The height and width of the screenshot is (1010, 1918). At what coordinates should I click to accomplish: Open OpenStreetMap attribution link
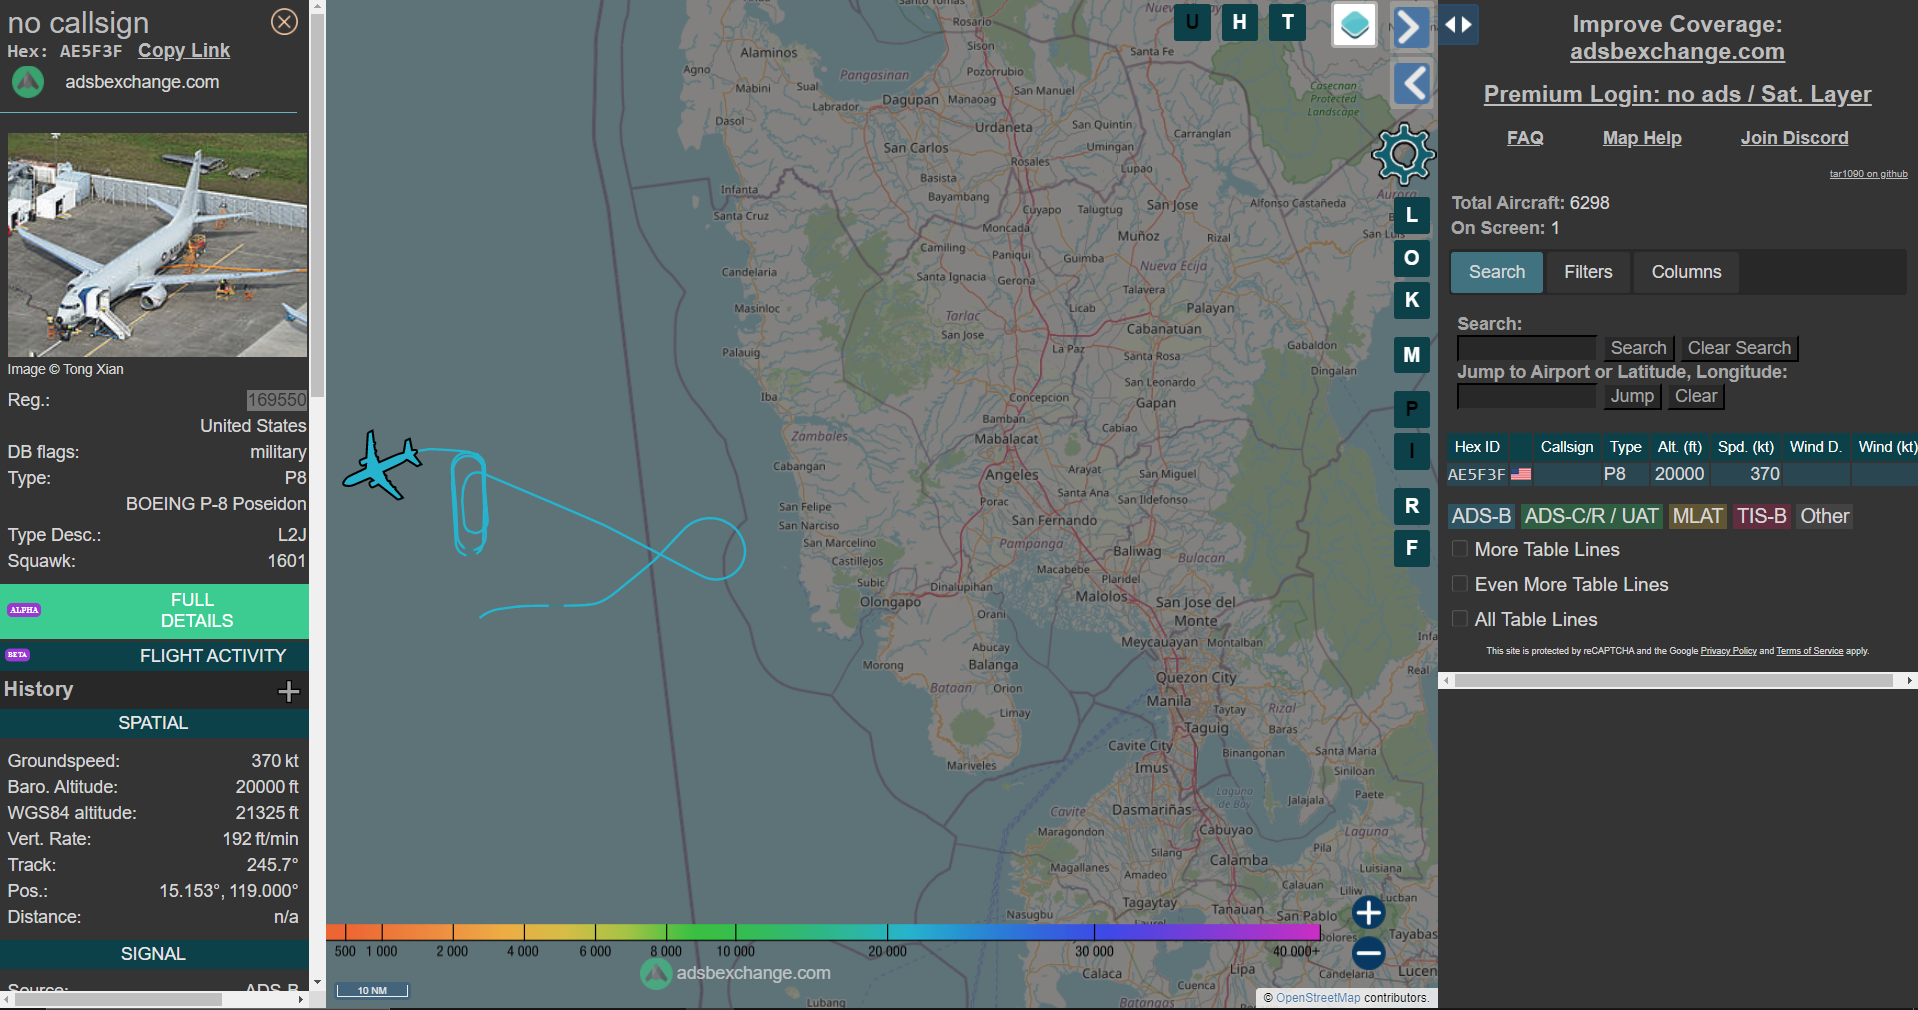coord(1318,998)
